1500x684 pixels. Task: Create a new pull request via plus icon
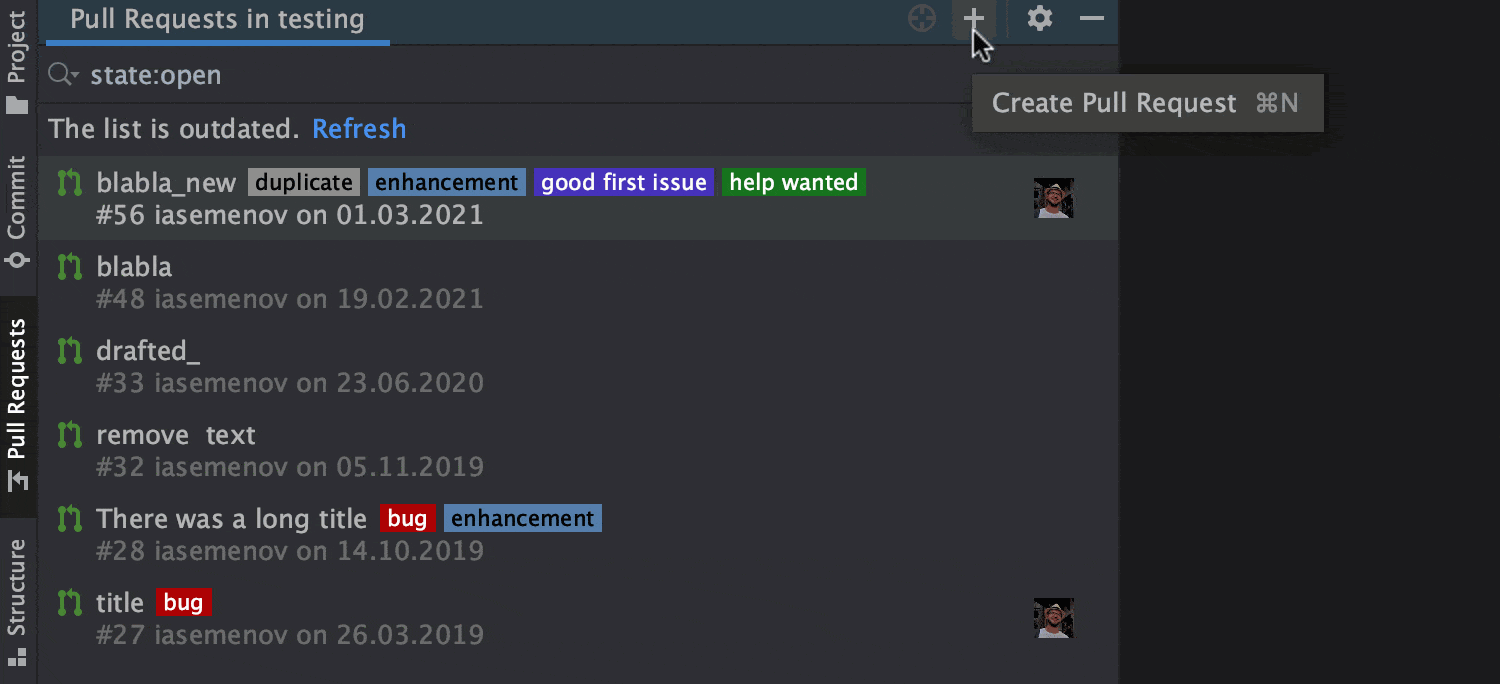coord(974,18)
